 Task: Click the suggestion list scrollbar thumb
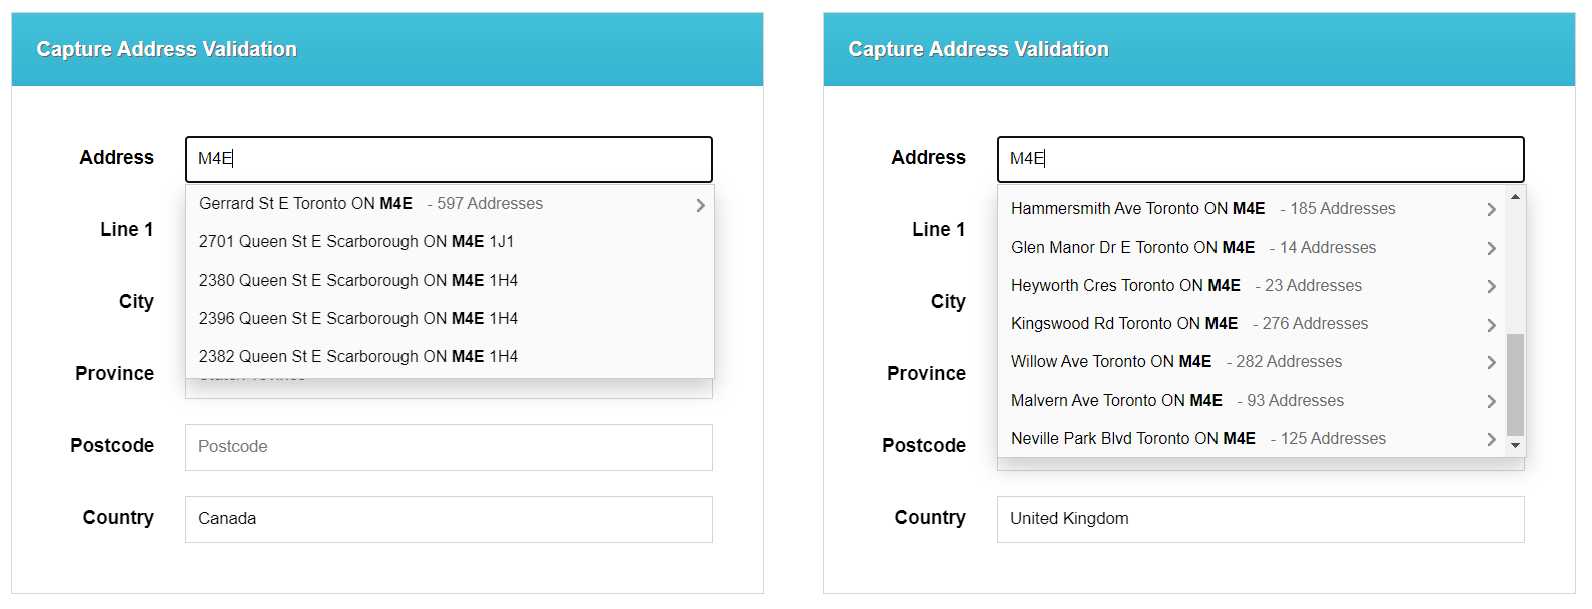tap(1515, 385)
